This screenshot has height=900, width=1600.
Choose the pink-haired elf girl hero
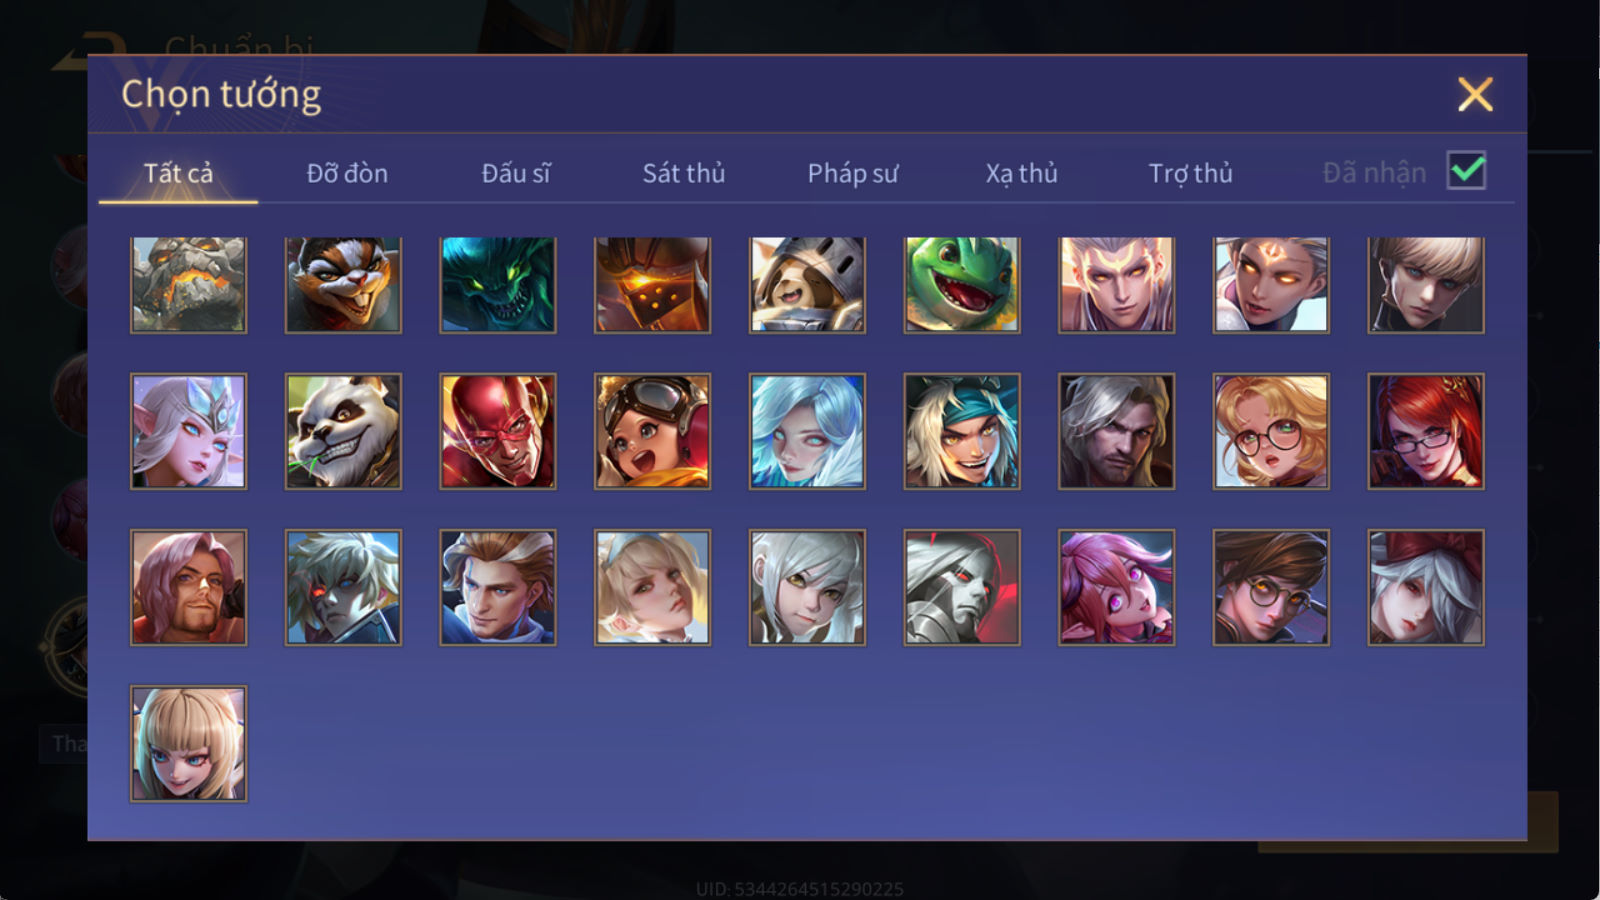click(1116, 587)
